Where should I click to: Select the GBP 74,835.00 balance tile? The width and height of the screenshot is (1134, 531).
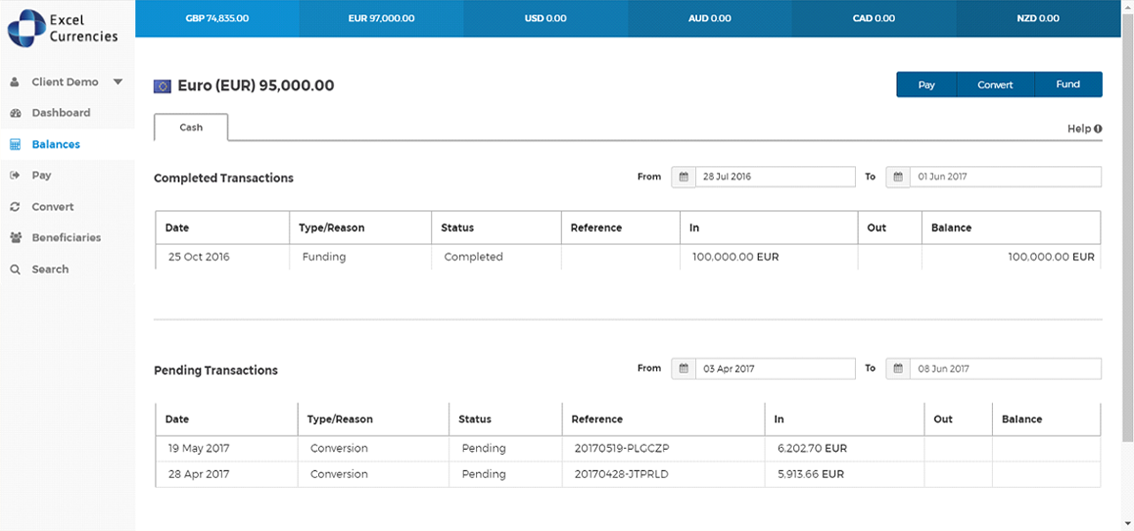(x=217, y=18)
